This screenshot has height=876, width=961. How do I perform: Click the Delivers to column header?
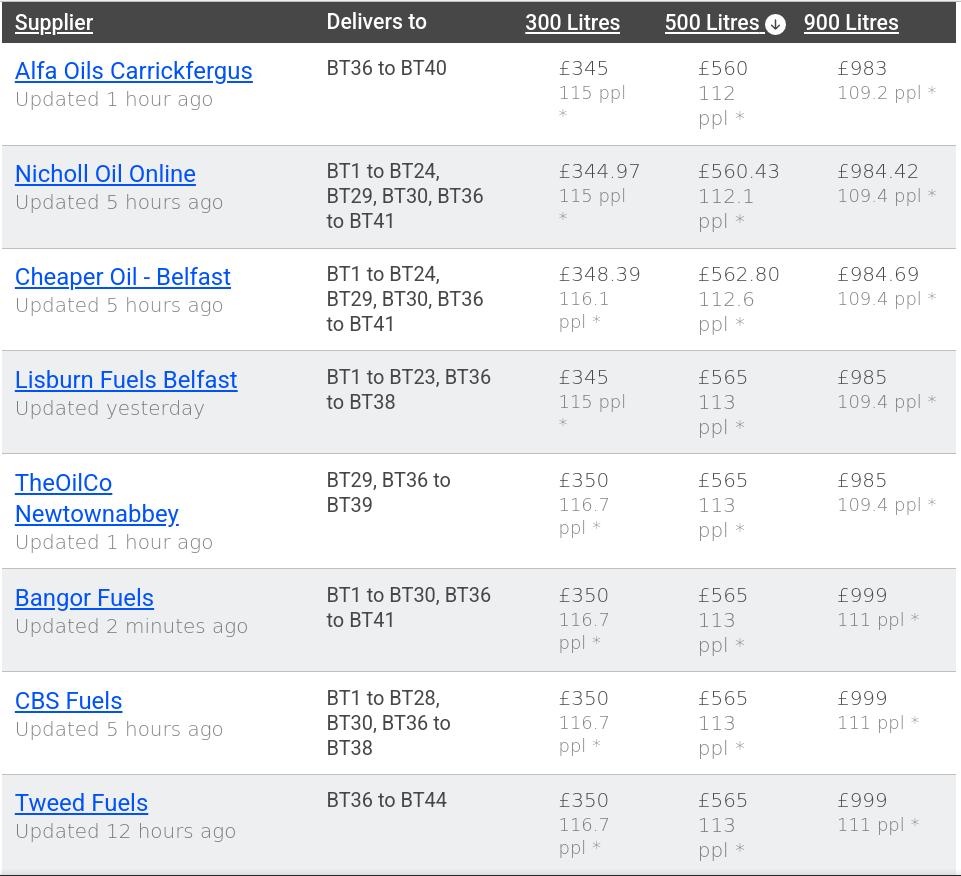pyautogui.click(x=376, y=22)
